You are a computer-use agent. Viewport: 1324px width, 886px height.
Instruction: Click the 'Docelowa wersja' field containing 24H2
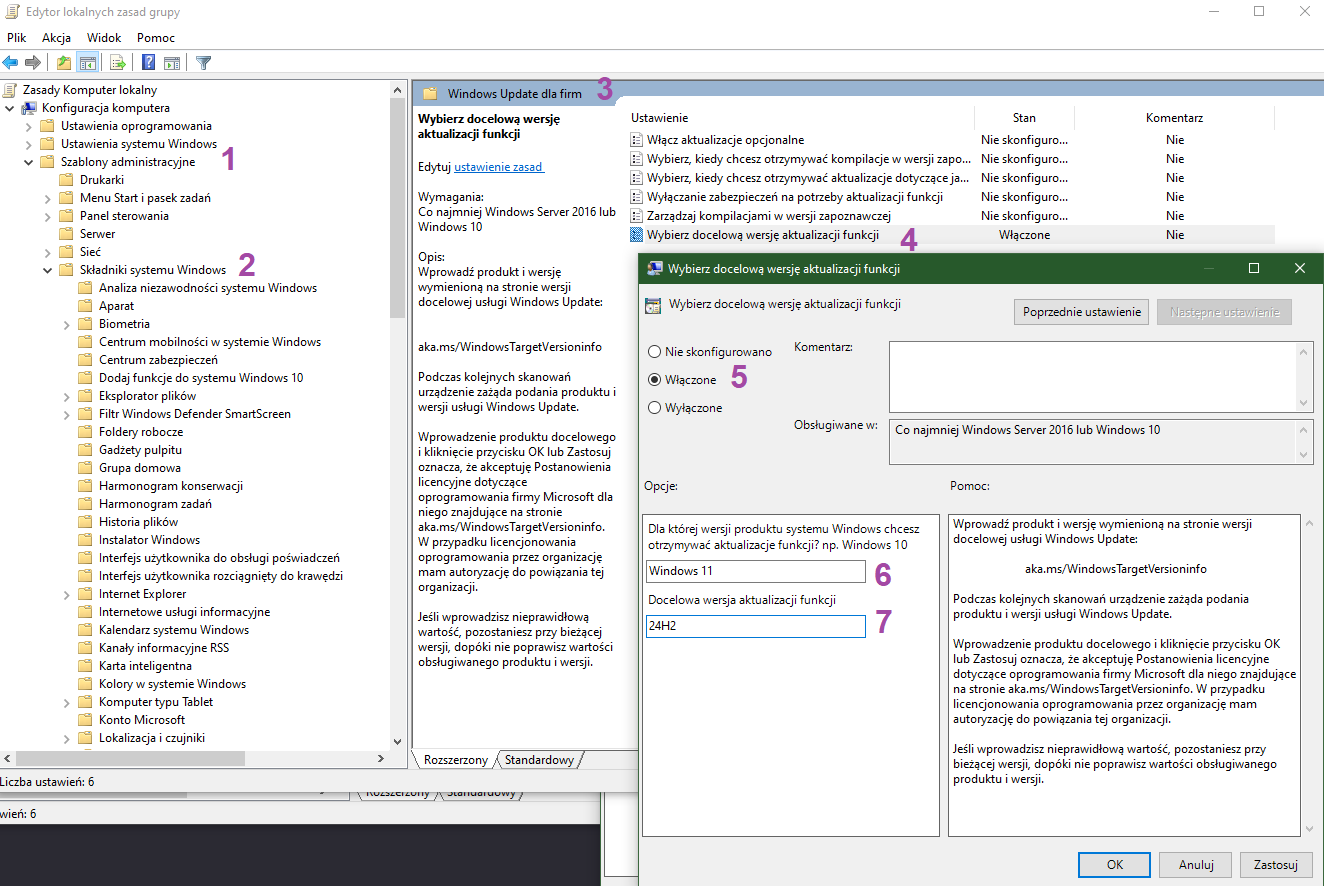click(x=755, y=627)
